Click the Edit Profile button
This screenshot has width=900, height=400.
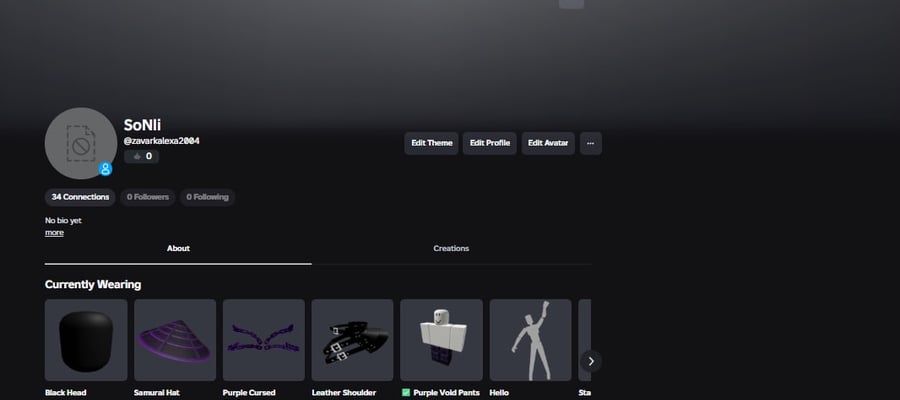coord(490,143)
